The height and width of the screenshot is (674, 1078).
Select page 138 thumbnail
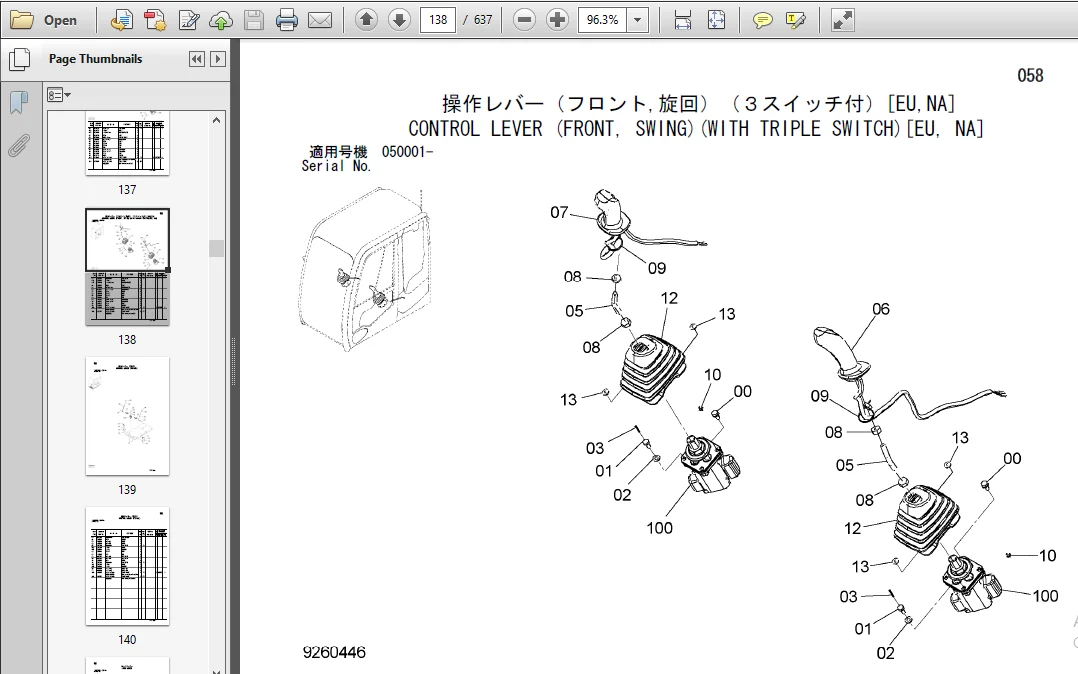(x=127, y=267)
